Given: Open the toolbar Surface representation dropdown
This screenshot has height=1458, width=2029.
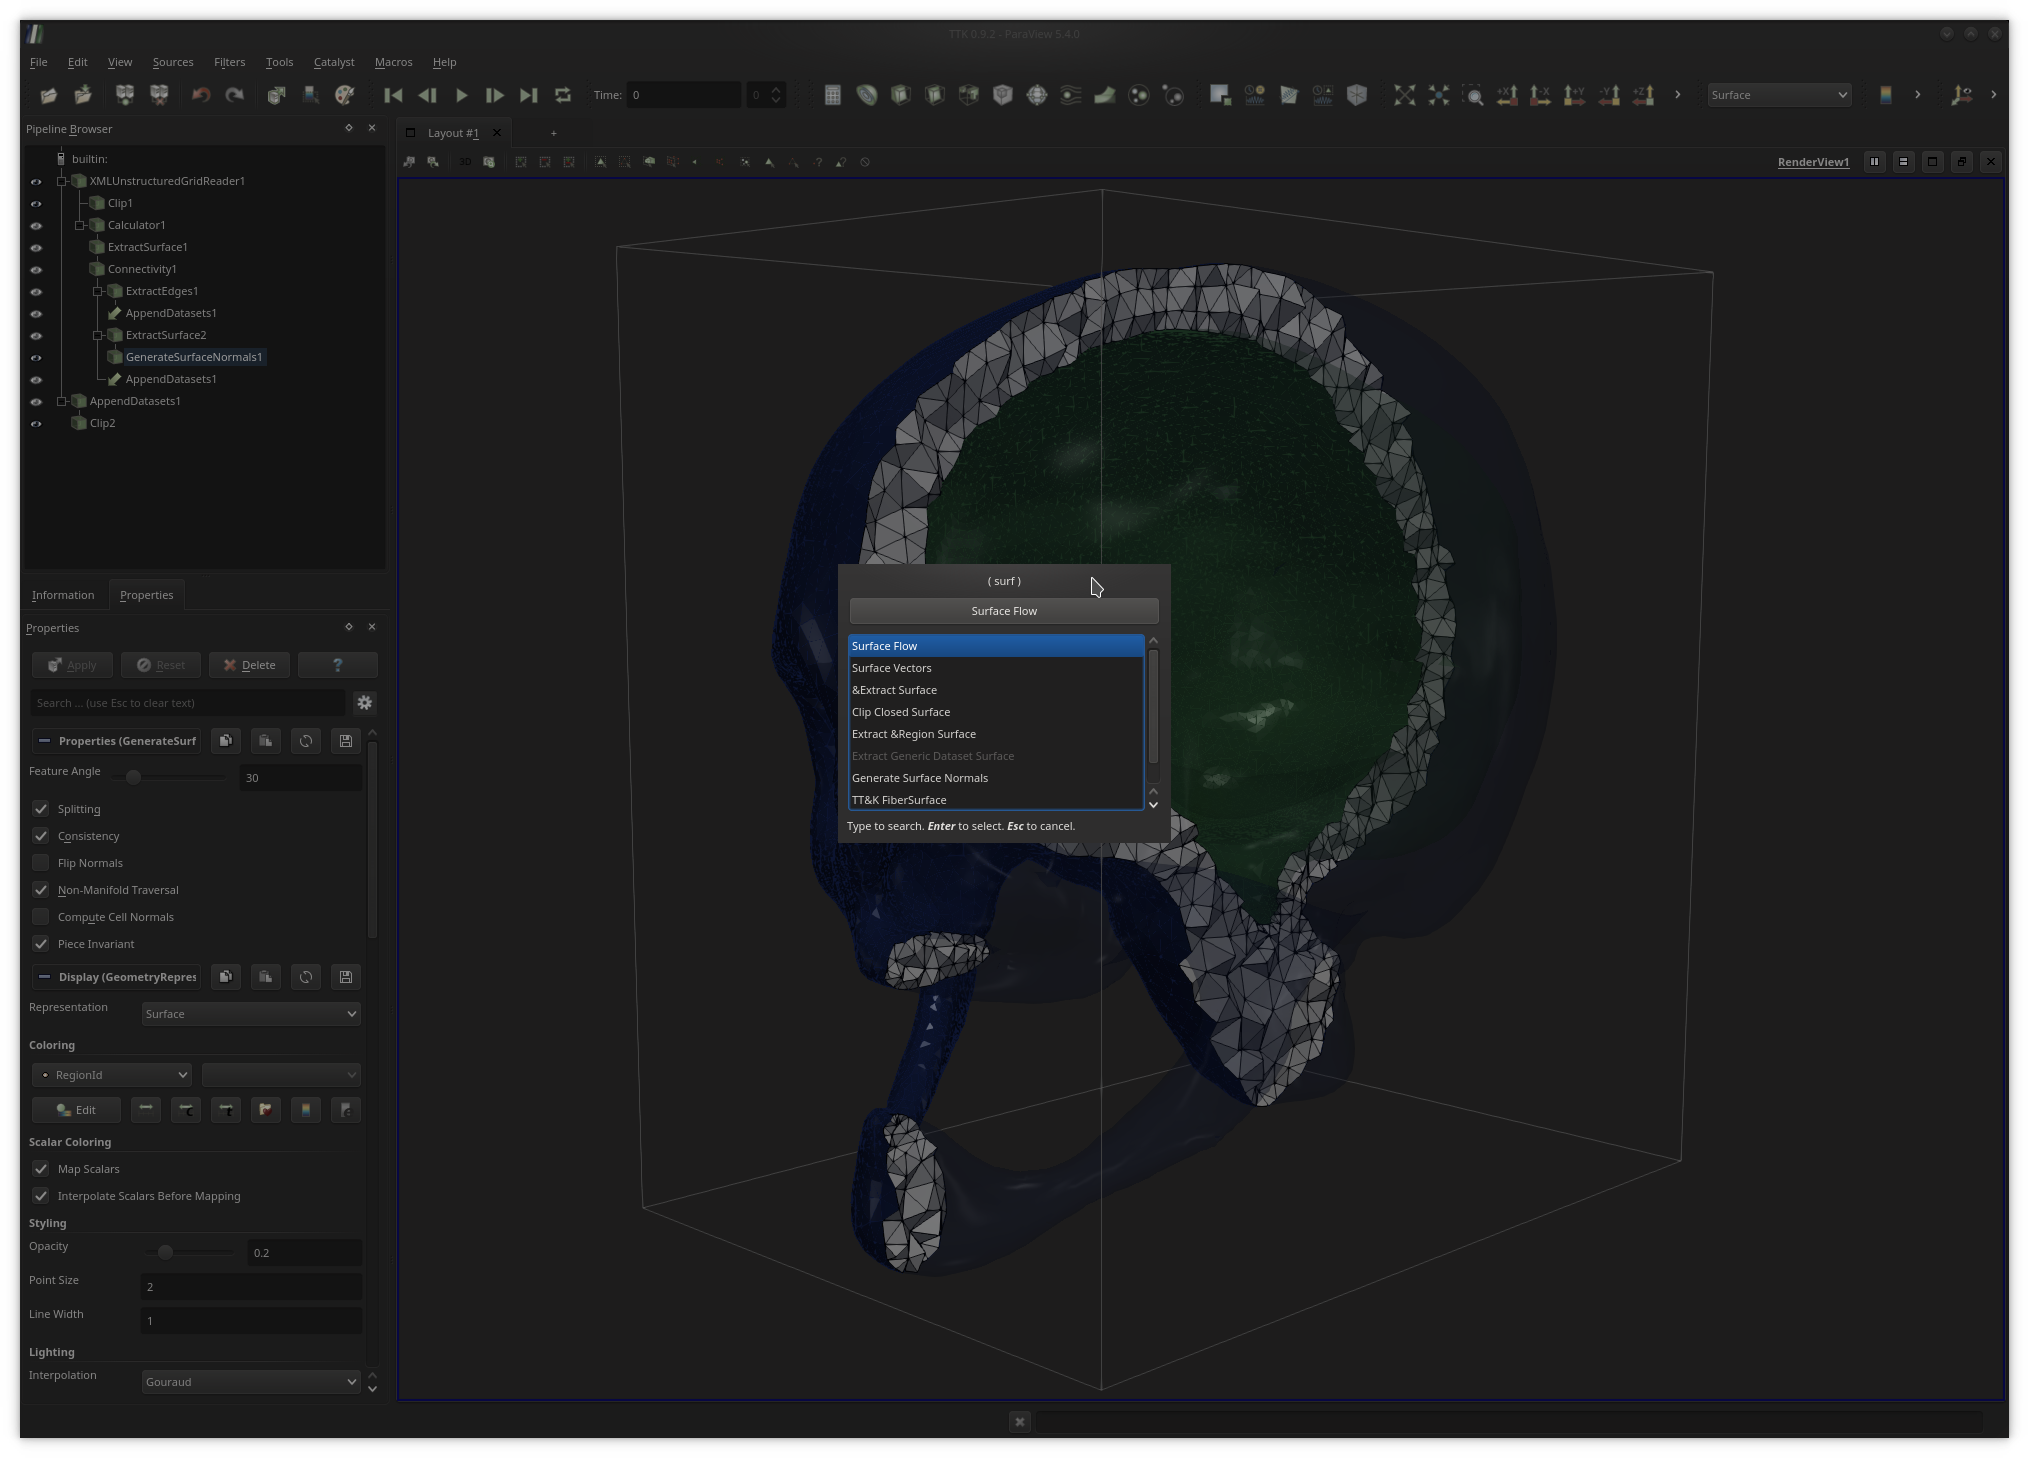Looking at the screenshot, I should (x=1778, y=95).
